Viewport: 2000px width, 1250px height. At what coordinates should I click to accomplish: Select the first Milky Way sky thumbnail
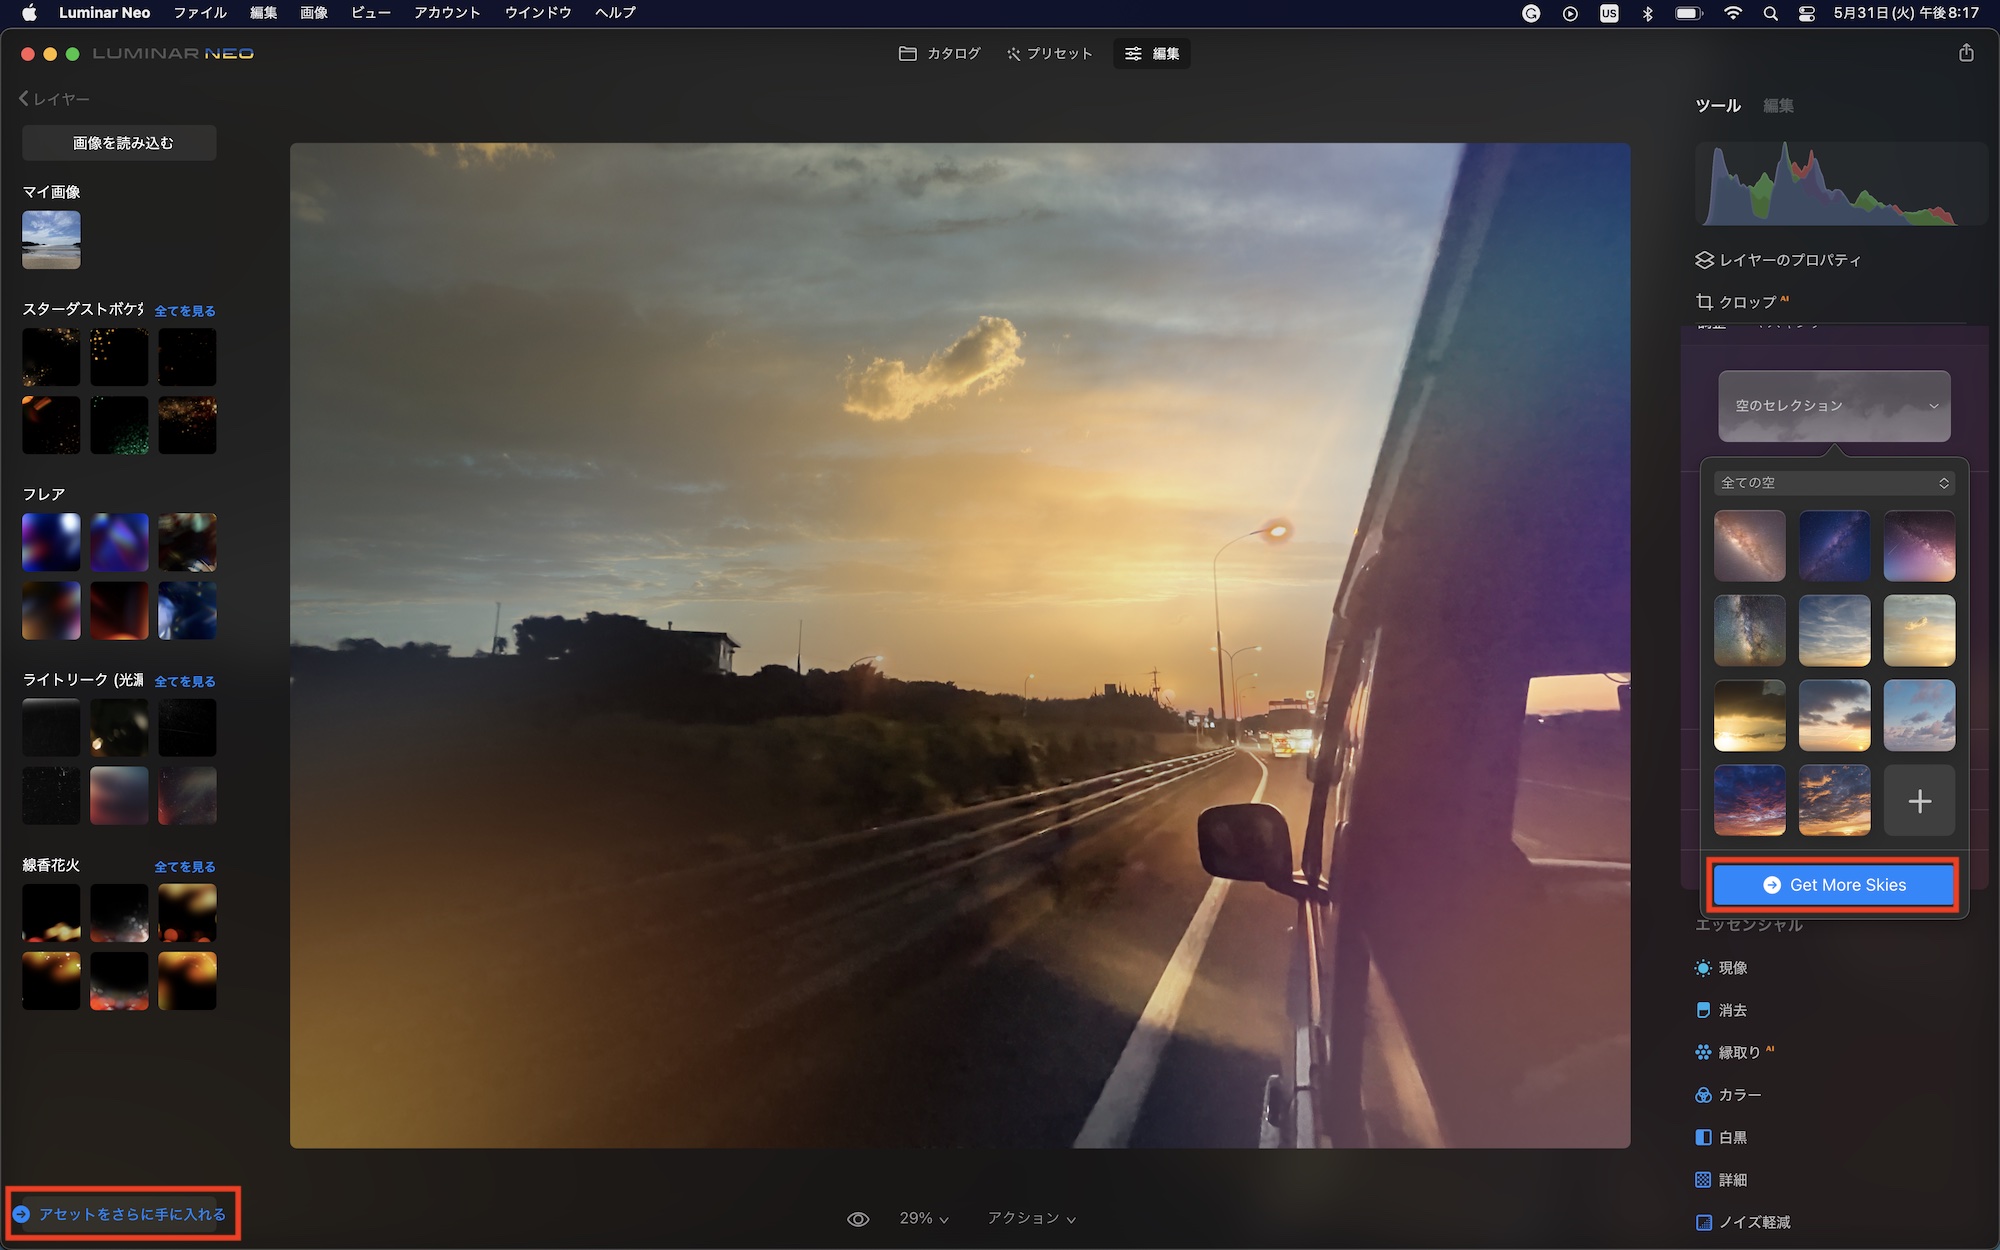(1749, 546)
